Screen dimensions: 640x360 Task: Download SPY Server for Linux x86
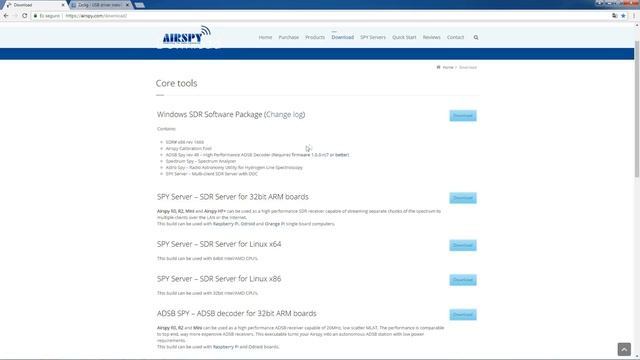click(x=463, y=280)
